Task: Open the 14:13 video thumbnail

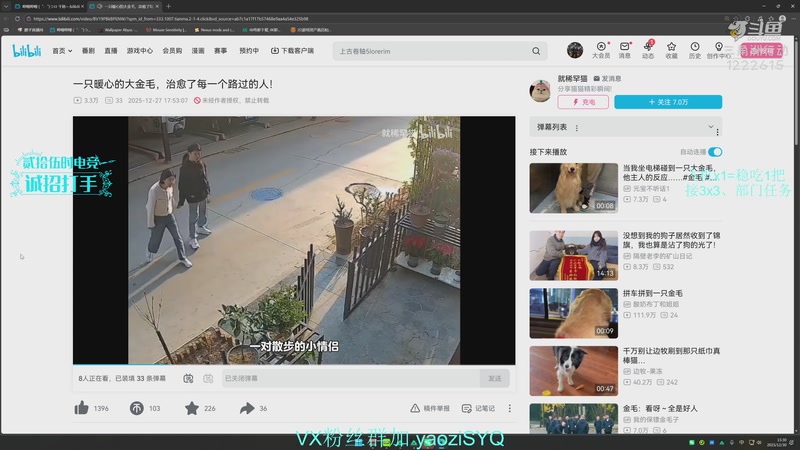Action: 573,255
